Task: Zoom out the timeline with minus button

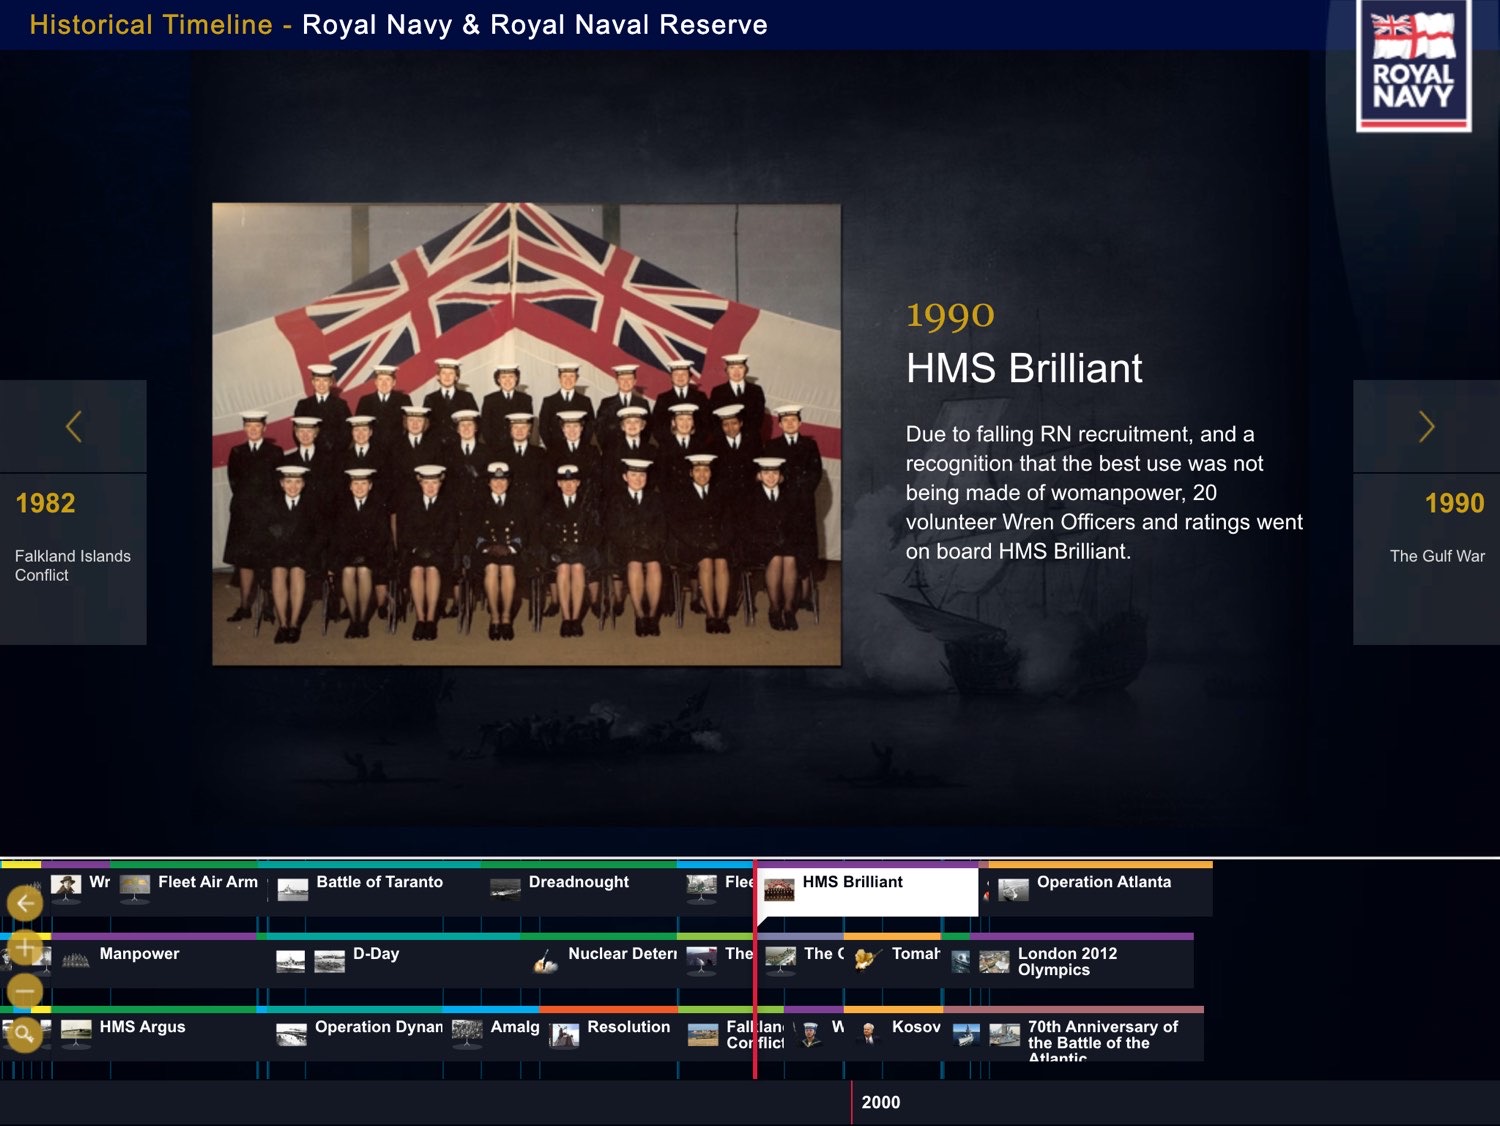Action: [25, 991]
